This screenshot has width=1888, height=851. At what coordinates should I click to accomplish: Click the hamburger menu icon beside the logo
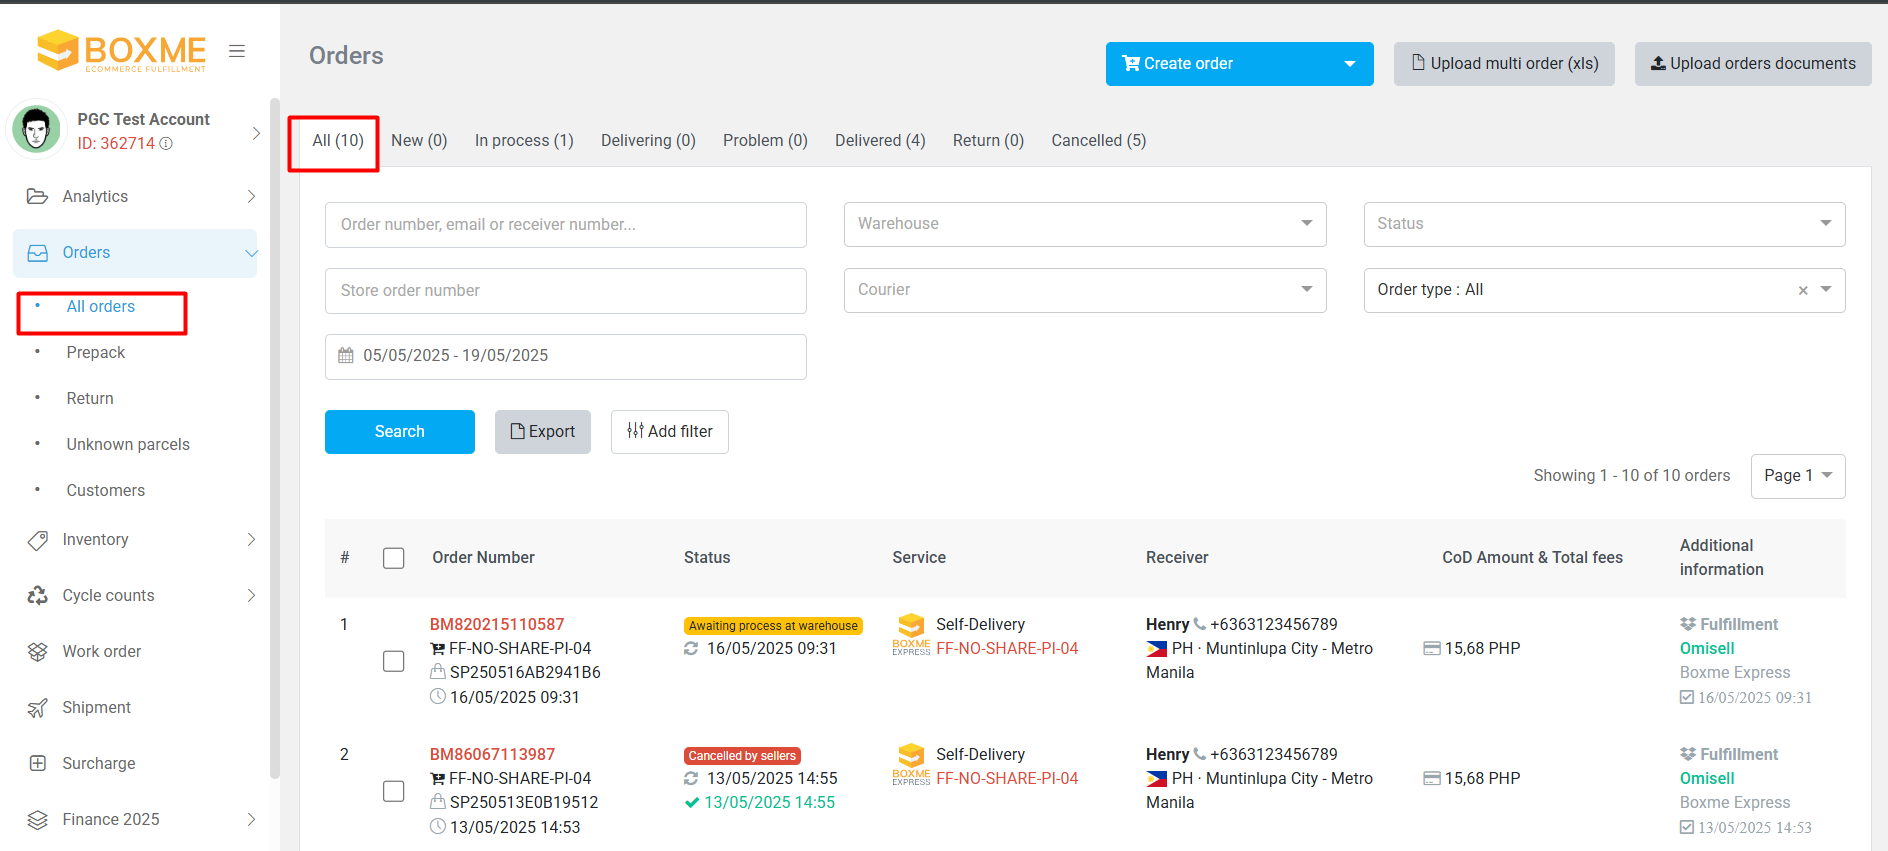(237, 51)
